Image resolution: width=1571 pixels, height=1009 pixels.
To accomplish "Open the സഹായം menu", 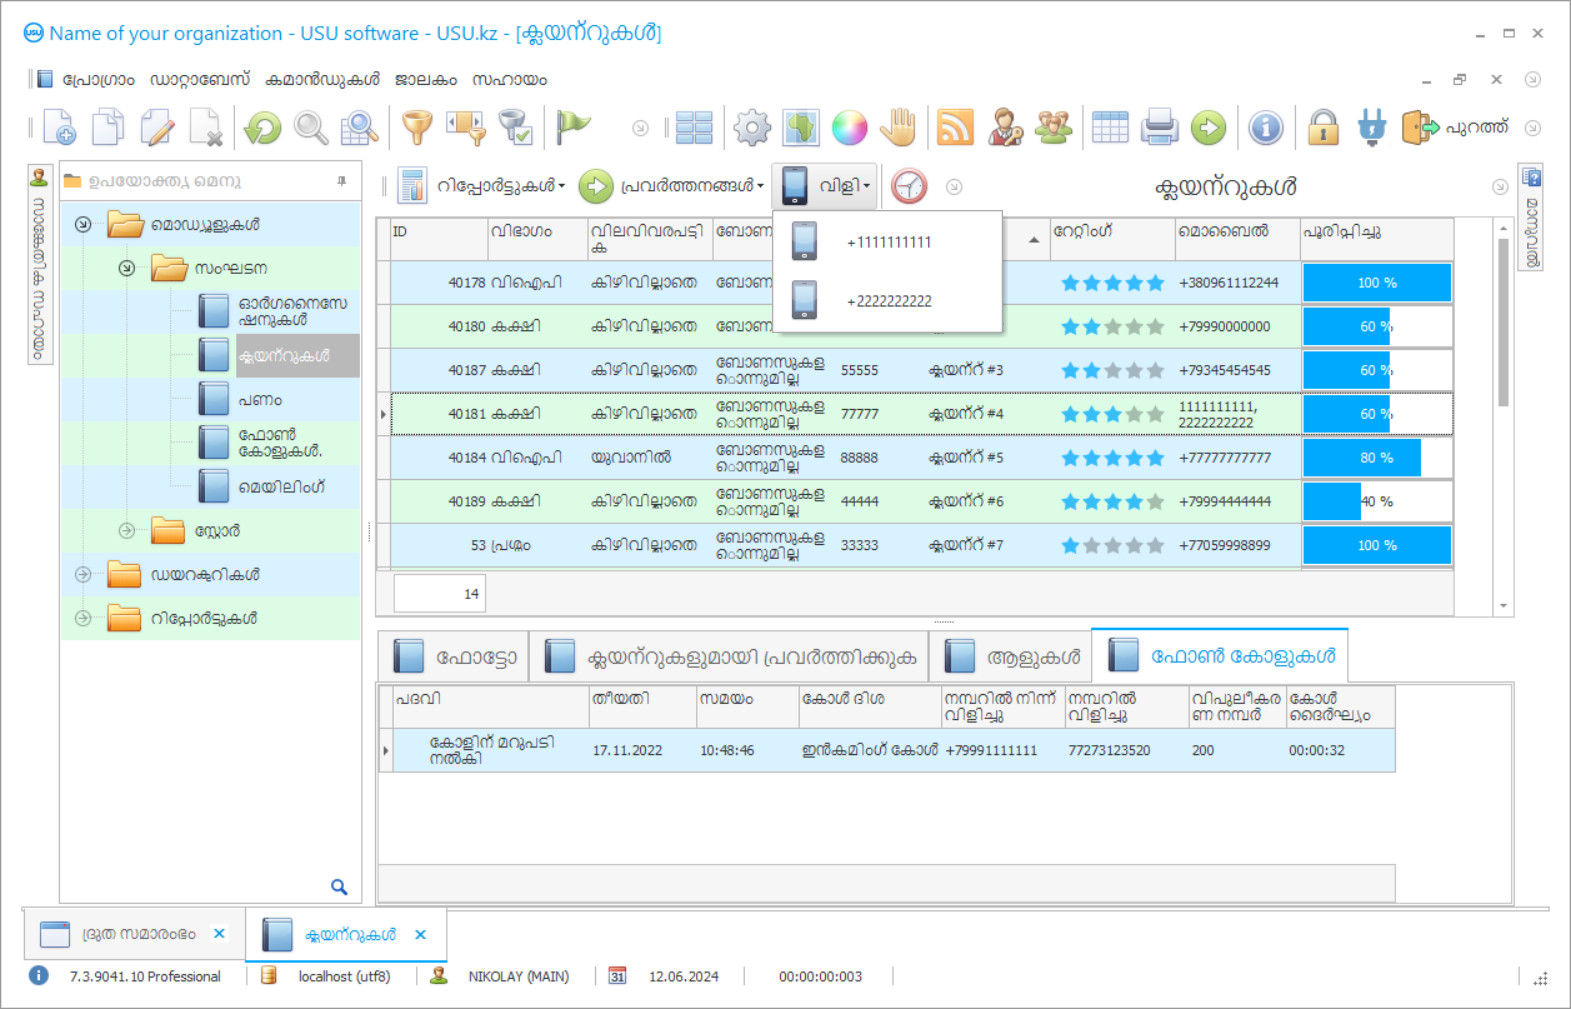I will click(x=510, y=80).
